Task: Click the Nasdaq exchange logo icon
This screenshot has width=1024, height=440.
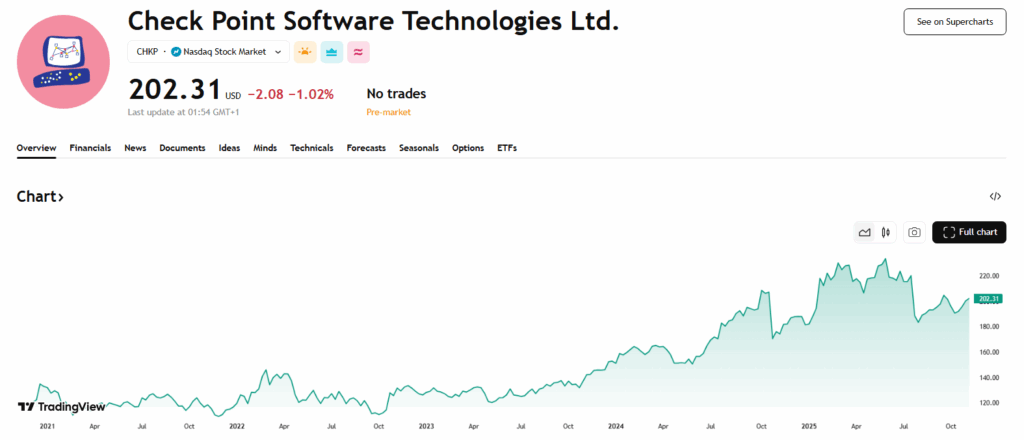Action: pos(176,51)
